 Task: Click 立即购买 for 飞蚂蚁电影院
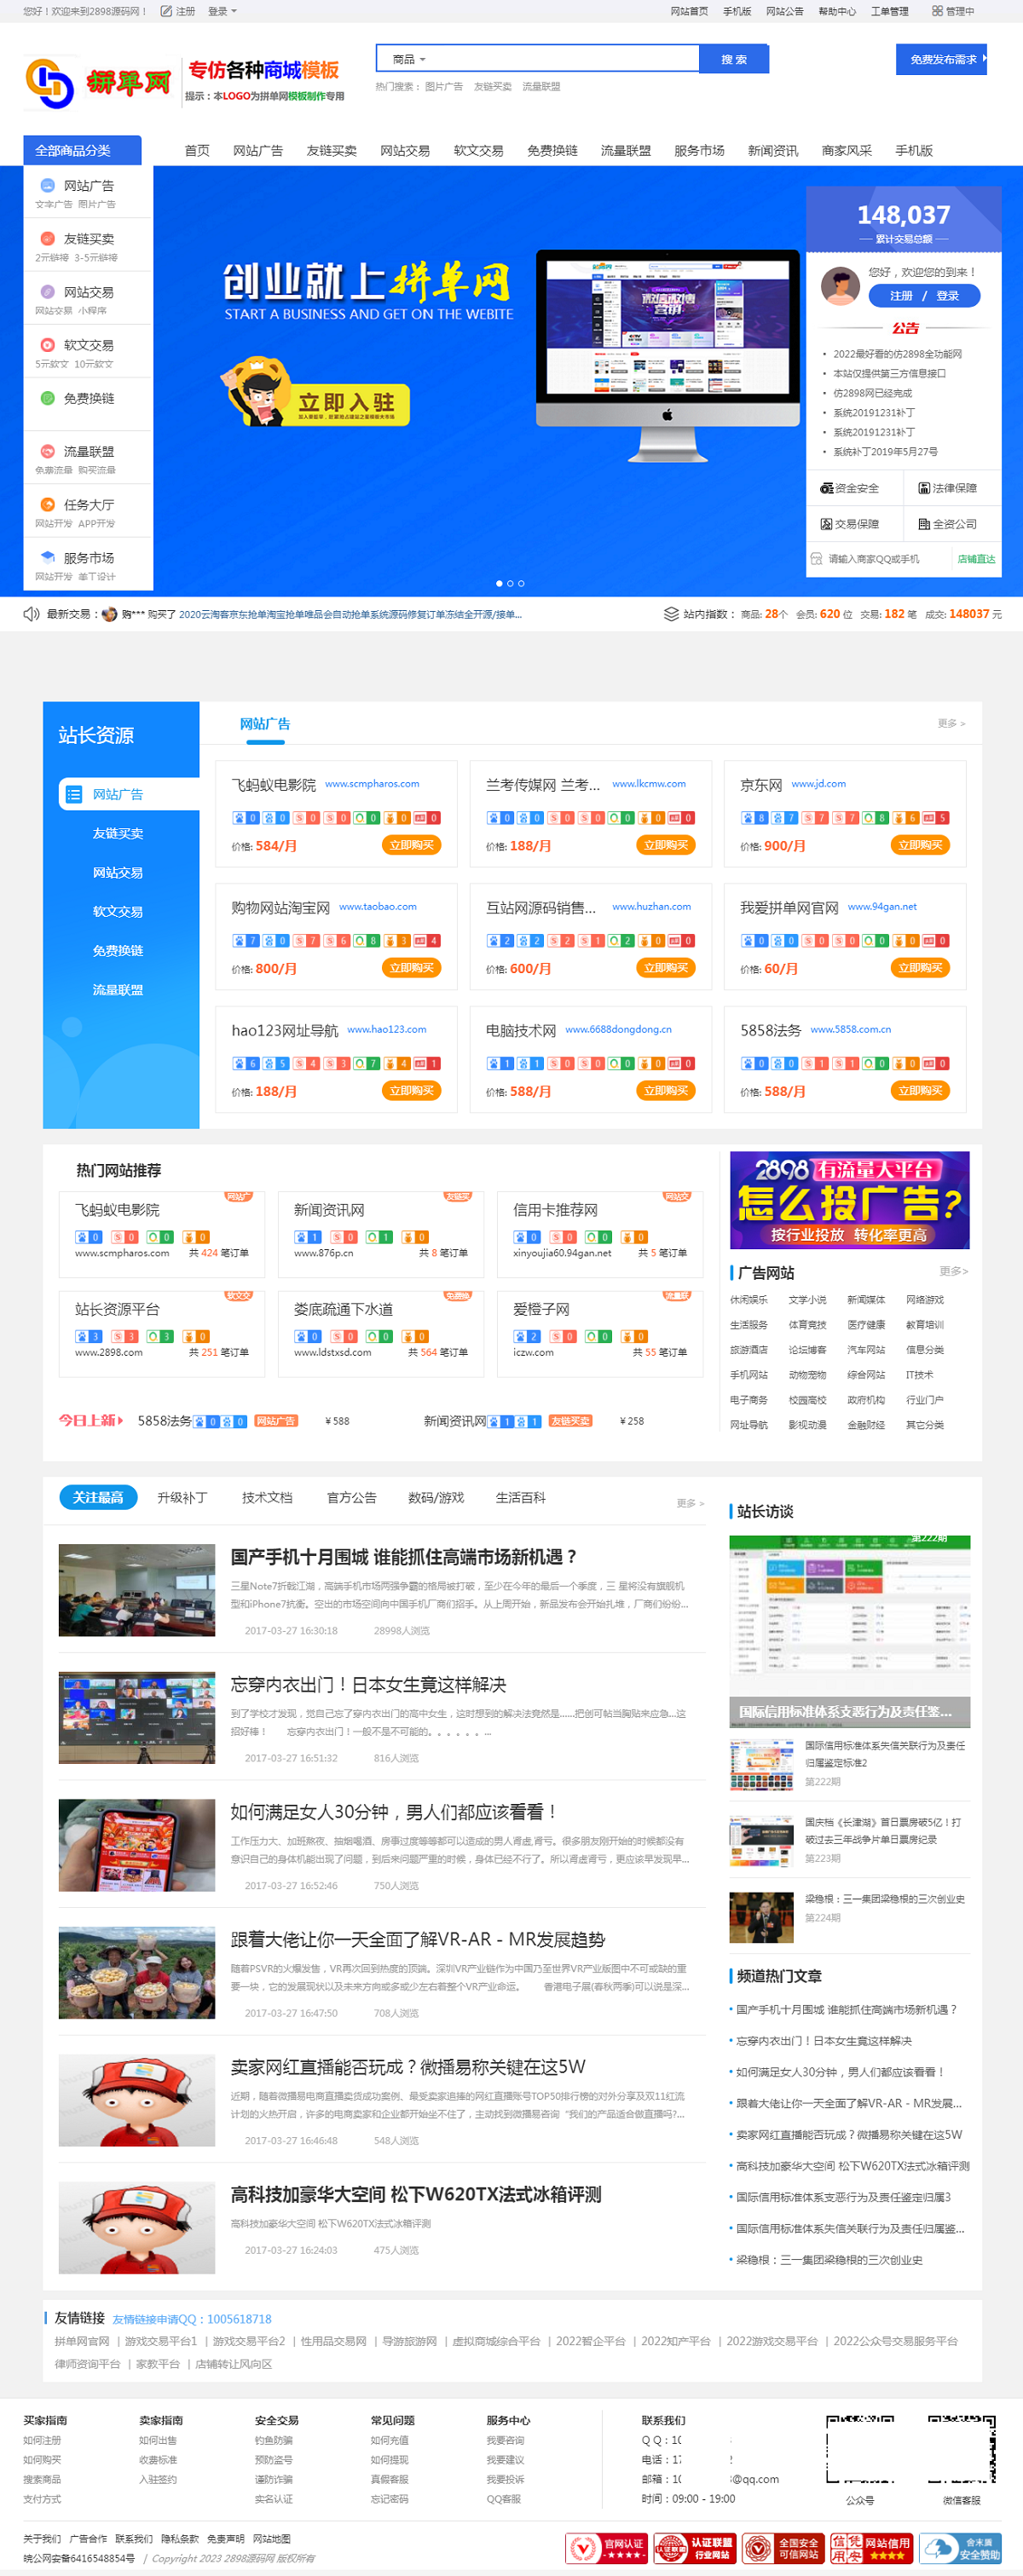(x=411, y=845)
